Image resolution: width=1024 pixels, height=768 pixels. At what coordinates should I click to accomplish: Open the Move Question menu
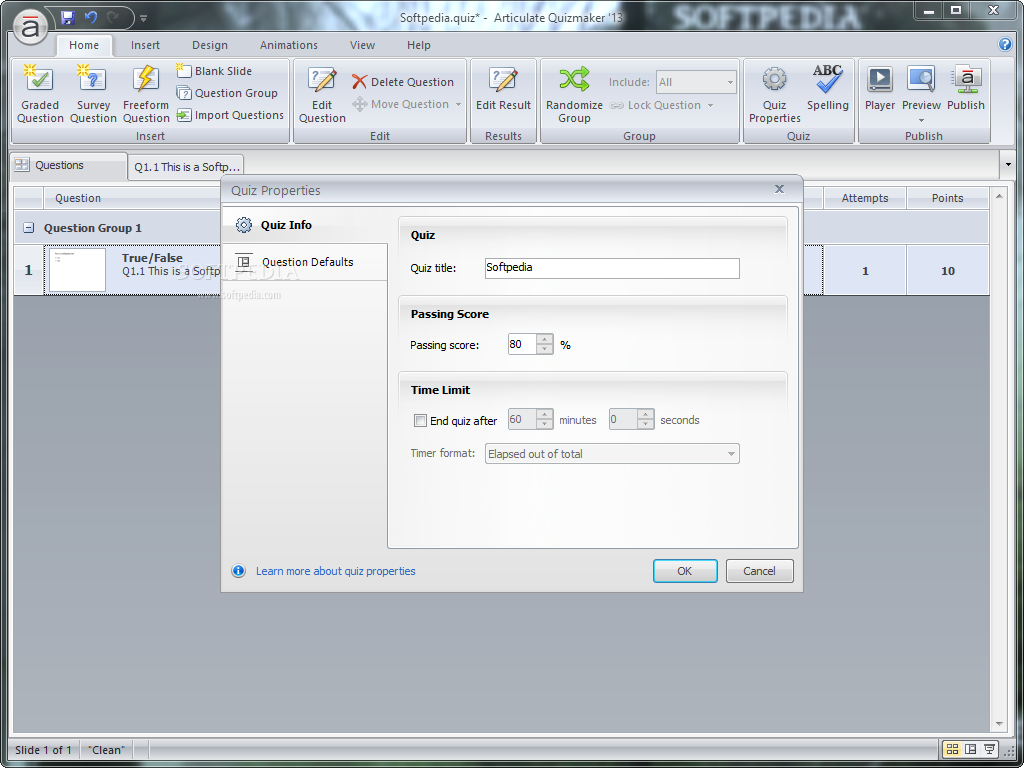coord(406,104)
